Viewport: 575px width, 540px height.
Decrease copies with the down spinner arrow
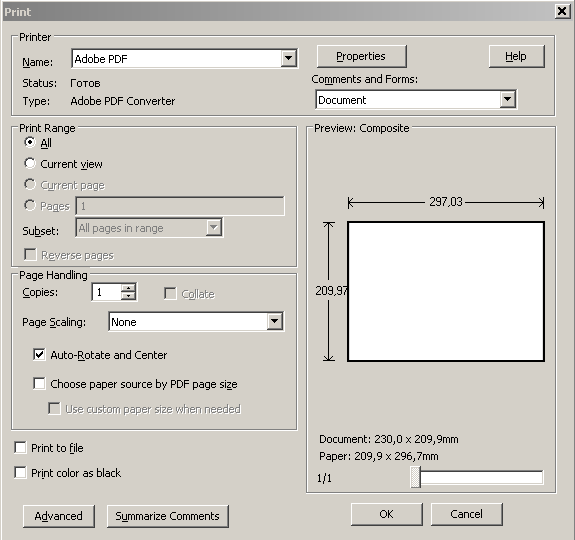pyautogui.click(x=128, y=296)
